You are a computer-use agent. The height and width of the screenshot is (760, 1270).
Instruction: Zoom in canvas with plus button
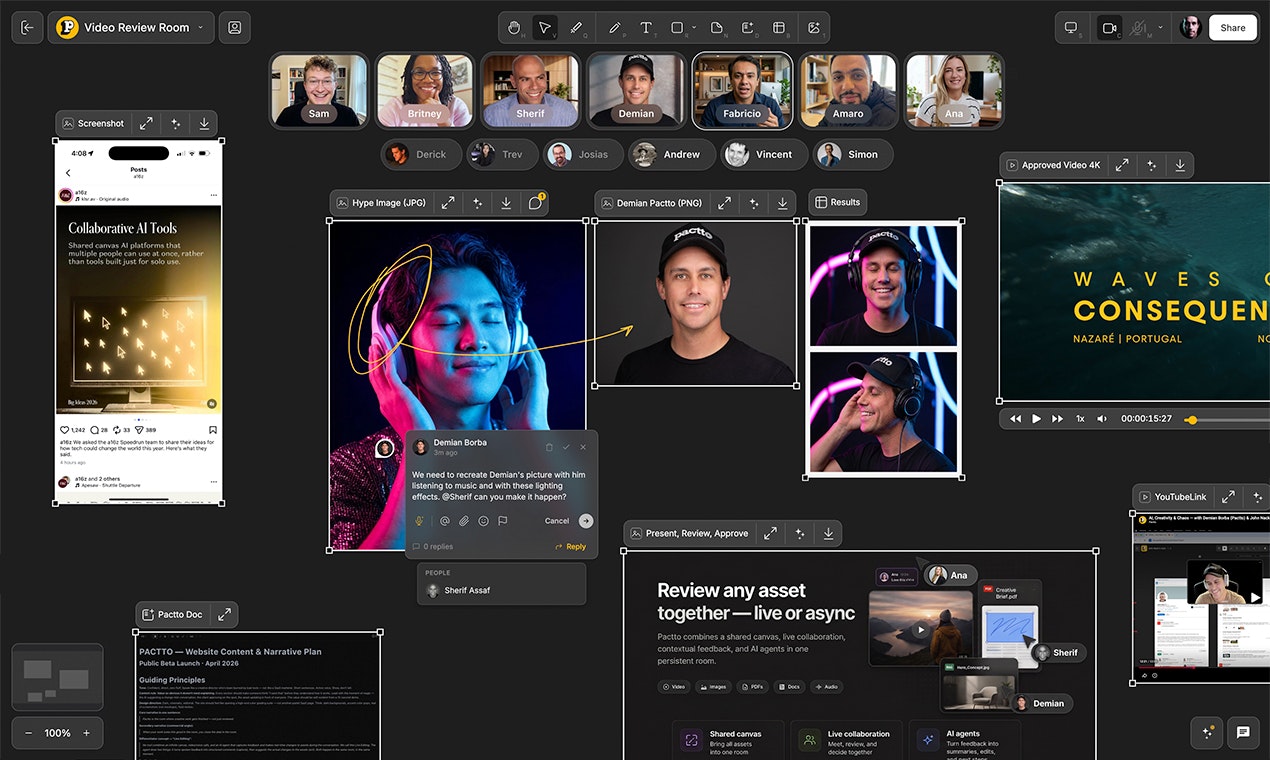86,733
